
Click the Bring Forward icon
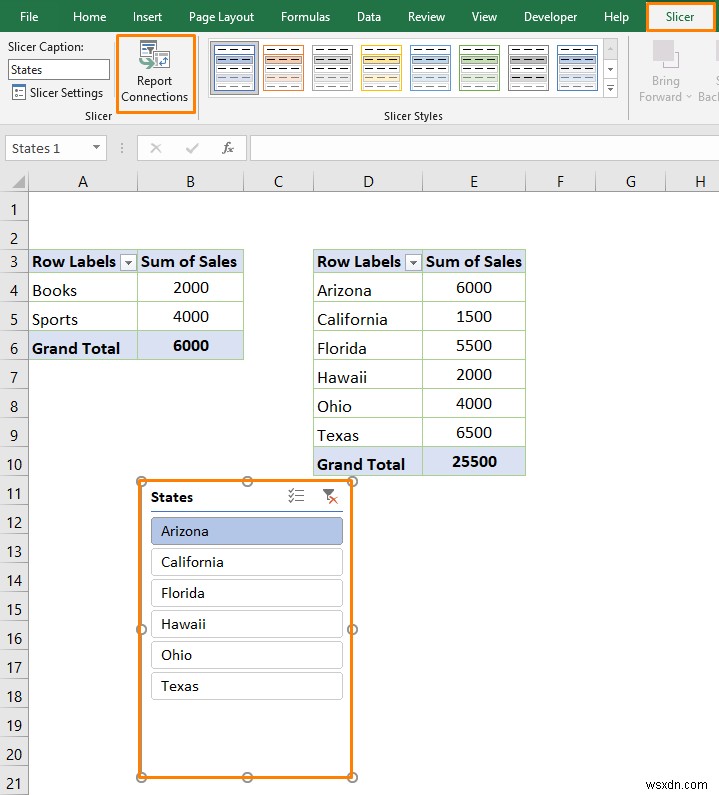pyautogui.click(x=666, y=54)
